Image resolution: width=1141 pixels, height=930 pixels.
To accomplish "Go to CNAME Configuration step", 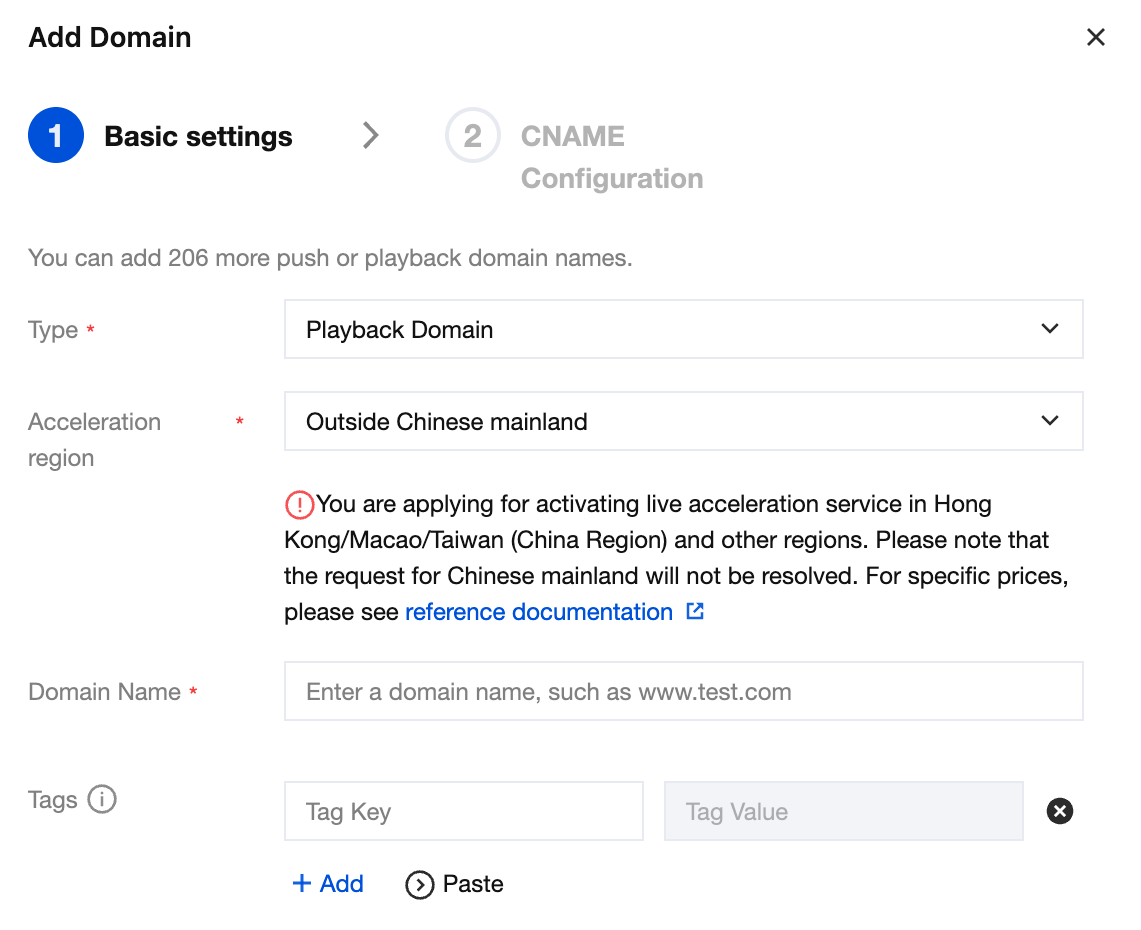I will [611, 157].
